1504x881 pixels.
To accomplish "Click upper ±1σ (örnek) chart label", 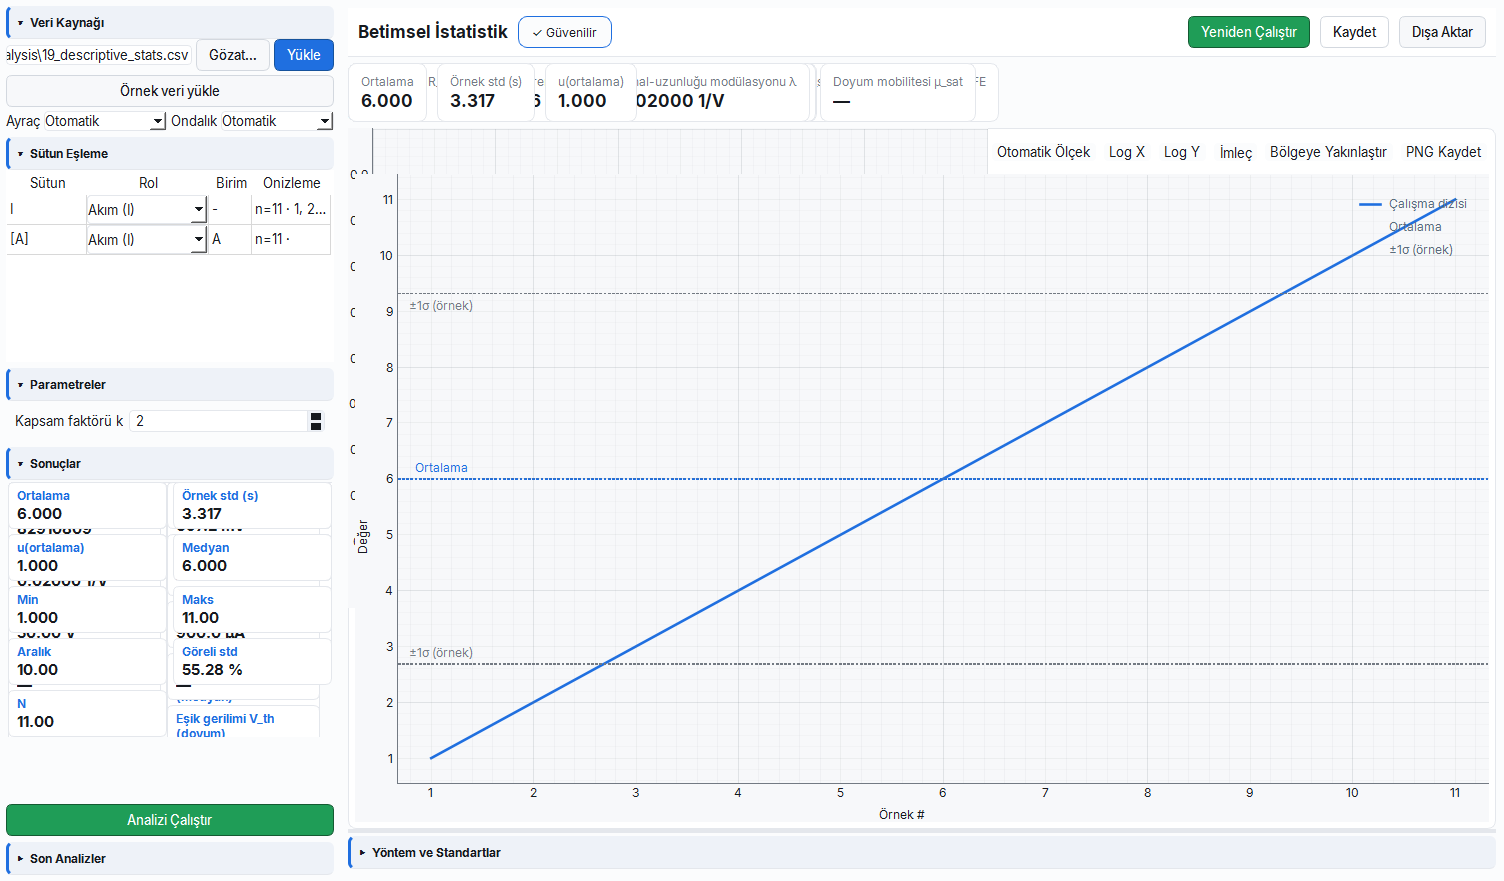I will (441, 306).
